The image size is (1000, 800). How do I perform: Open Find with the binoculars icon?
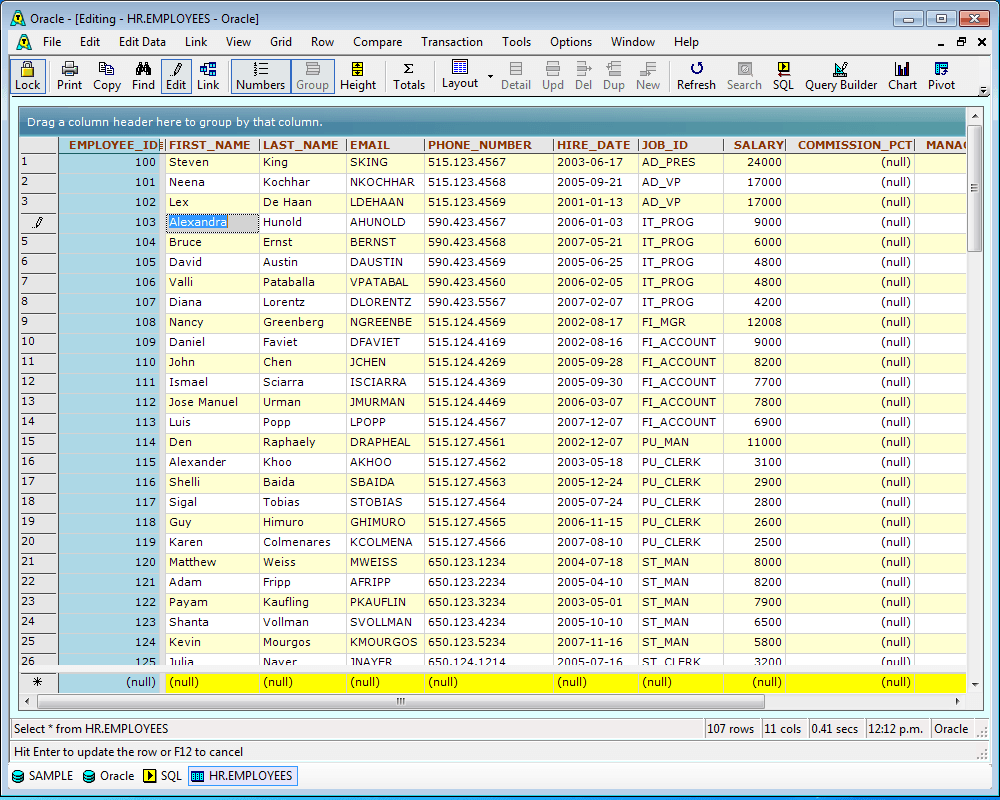pos(143,76)
